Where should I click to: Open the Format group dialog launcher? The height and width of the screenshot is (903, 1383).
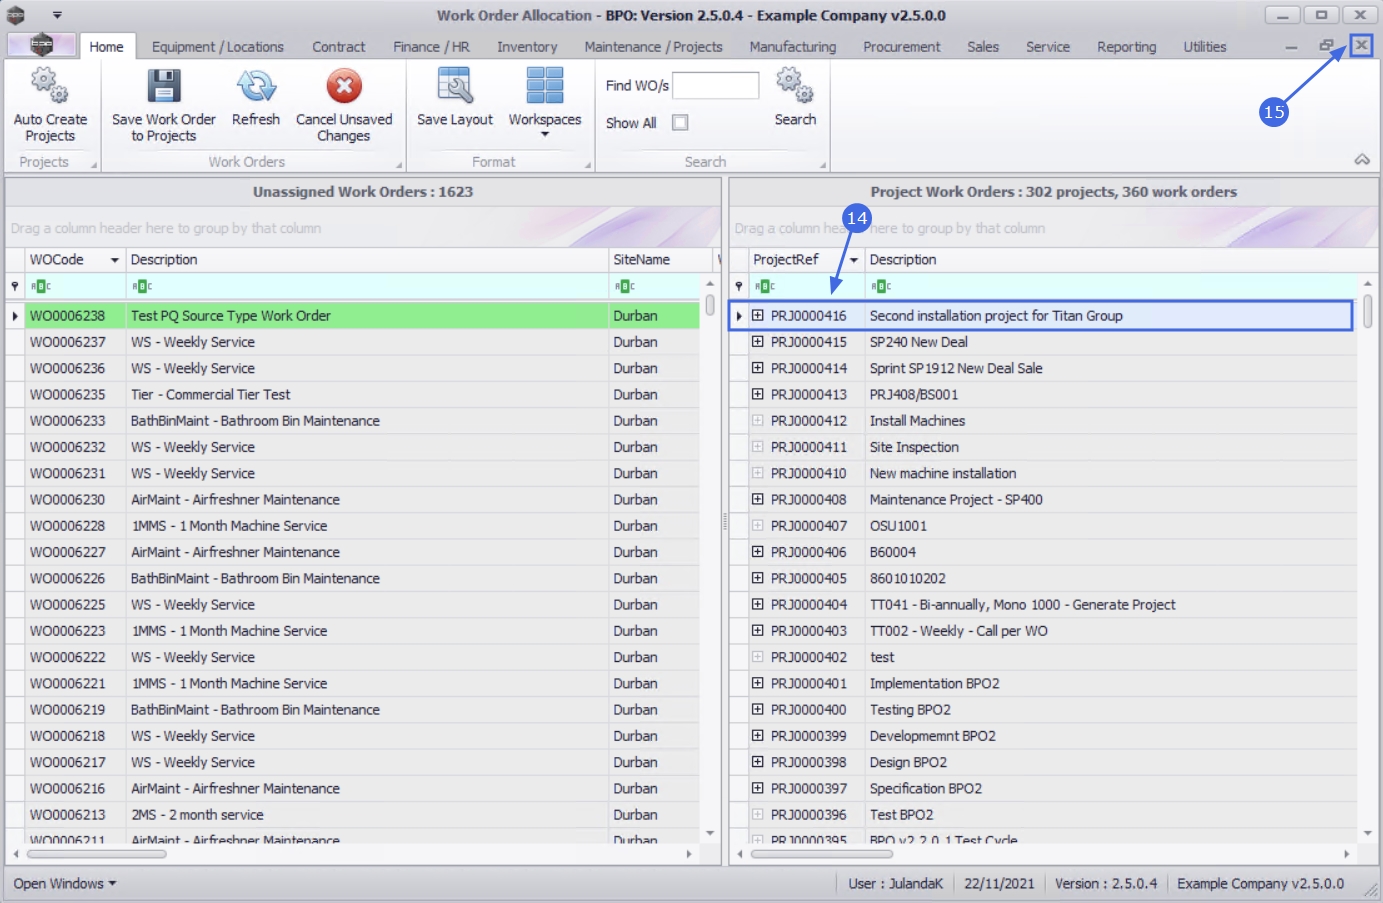[587, 165]
